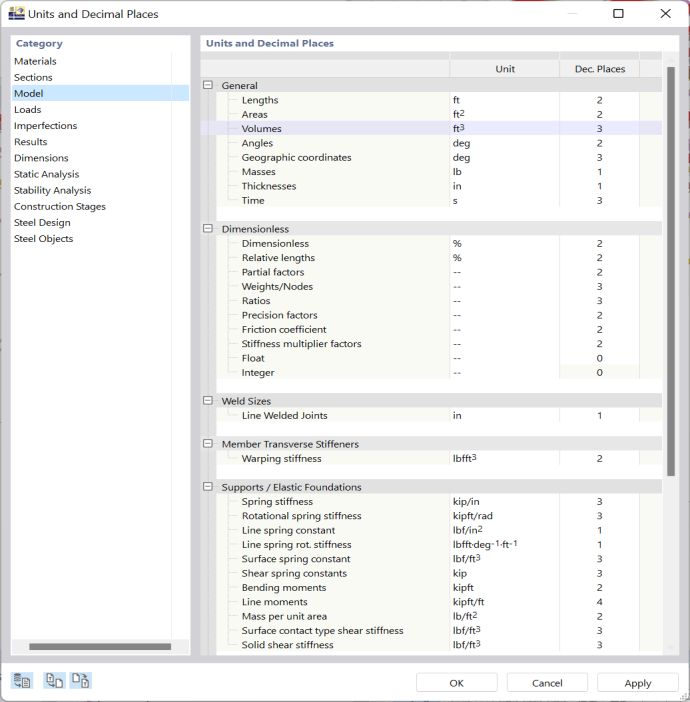This screenshot has width=690, height=702.
Task: Collapse the Member Transverse Stiffeners group
Action: 208,444
